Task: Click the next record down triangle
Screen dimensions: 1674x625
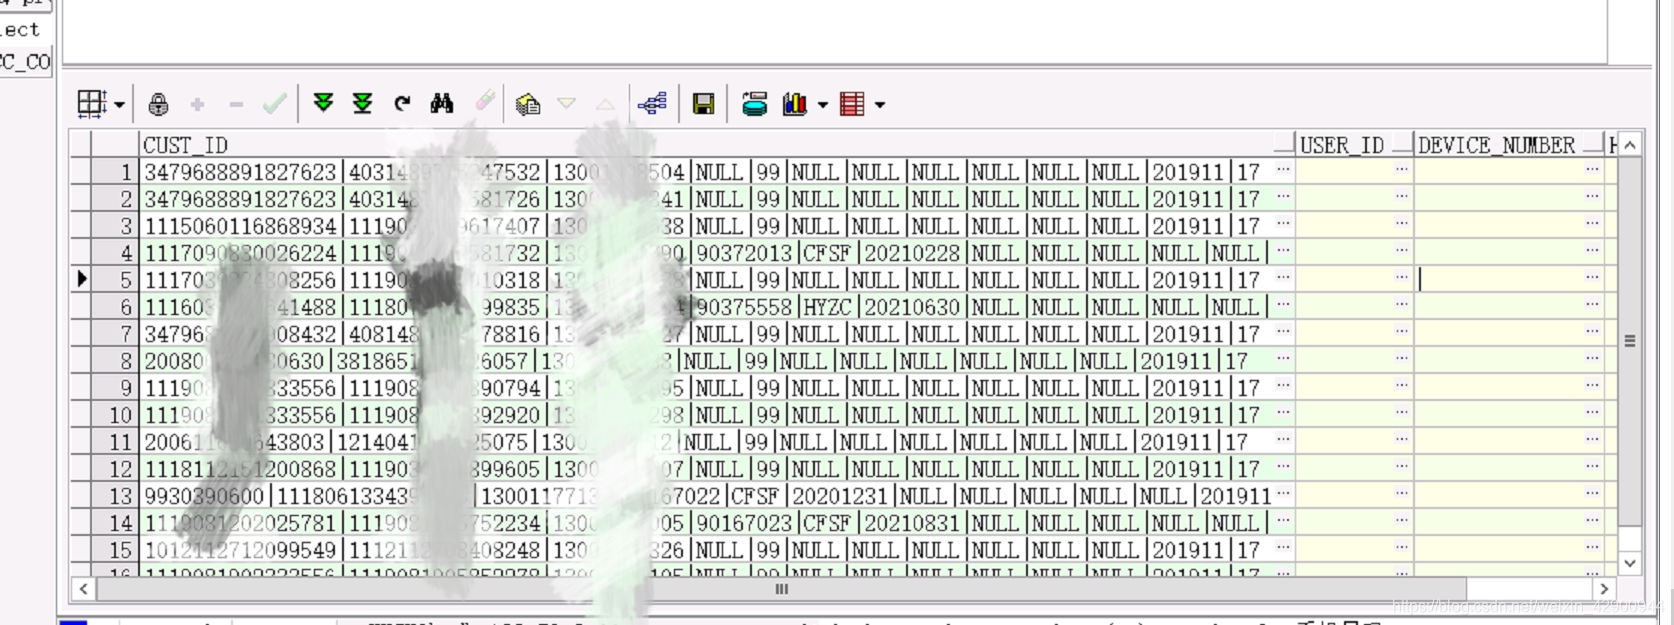Action: pyautogui.click(x=567, y=104)
